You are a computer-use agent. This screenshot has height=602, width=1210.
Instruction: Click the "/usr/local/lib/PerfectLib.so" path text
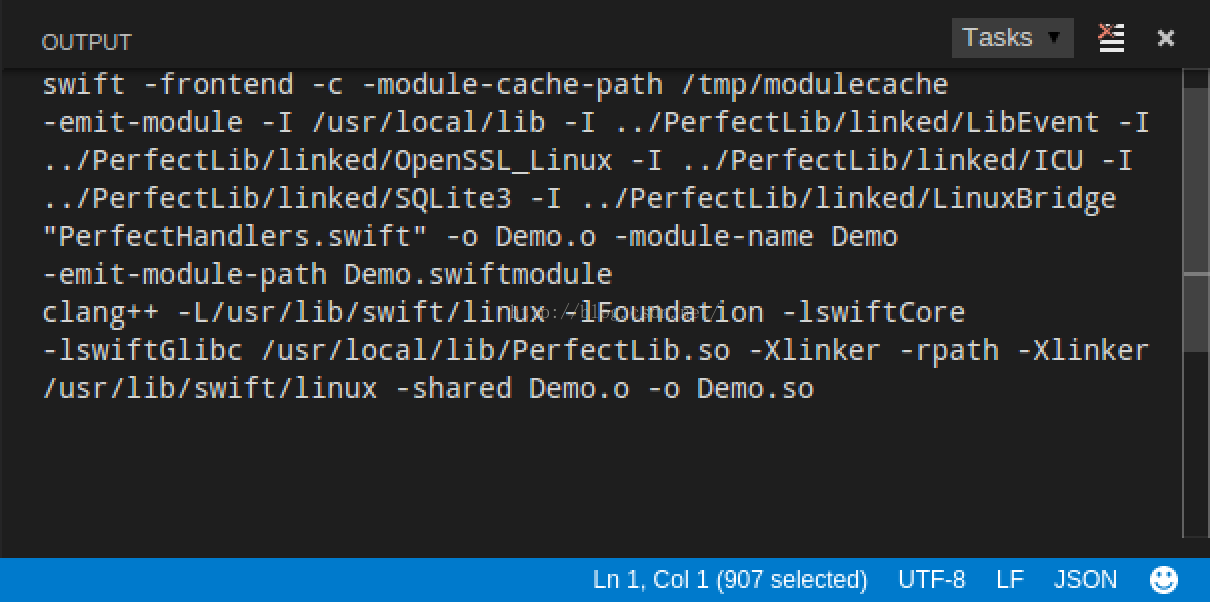(x=497, y=351)
